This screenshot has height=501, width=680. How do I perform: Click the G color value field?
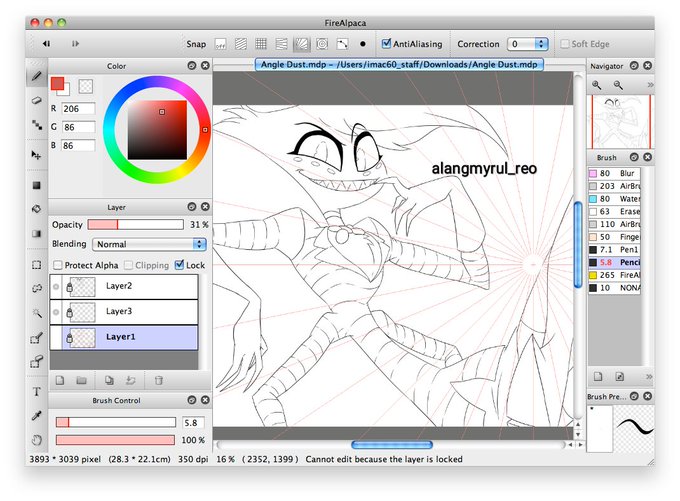[78, 127]
